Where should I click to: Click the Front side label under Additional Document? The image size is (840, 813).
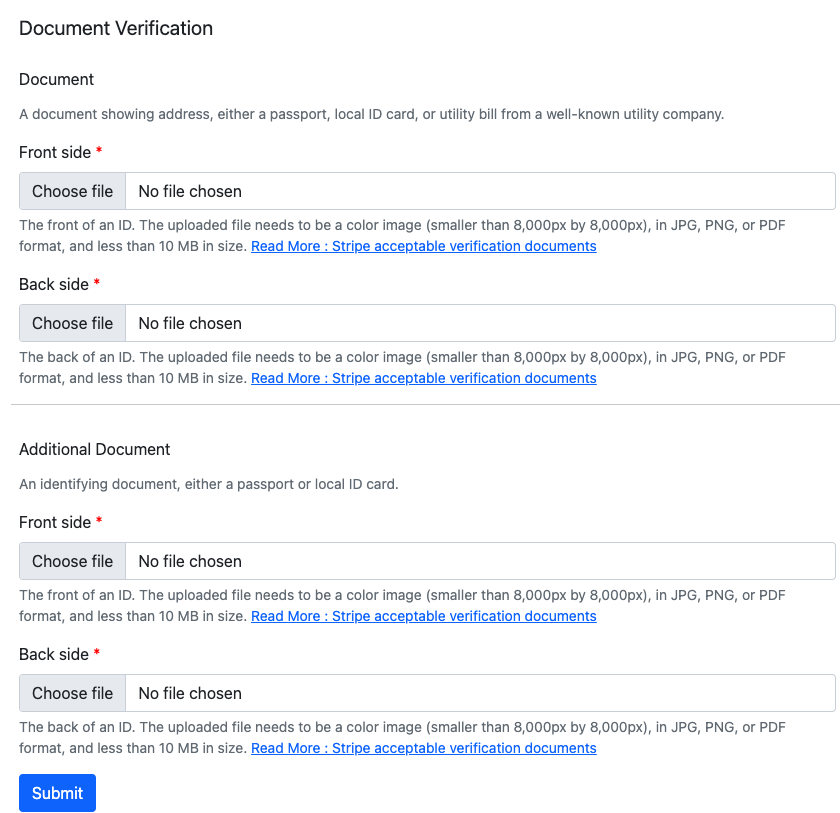click(54, 522)
